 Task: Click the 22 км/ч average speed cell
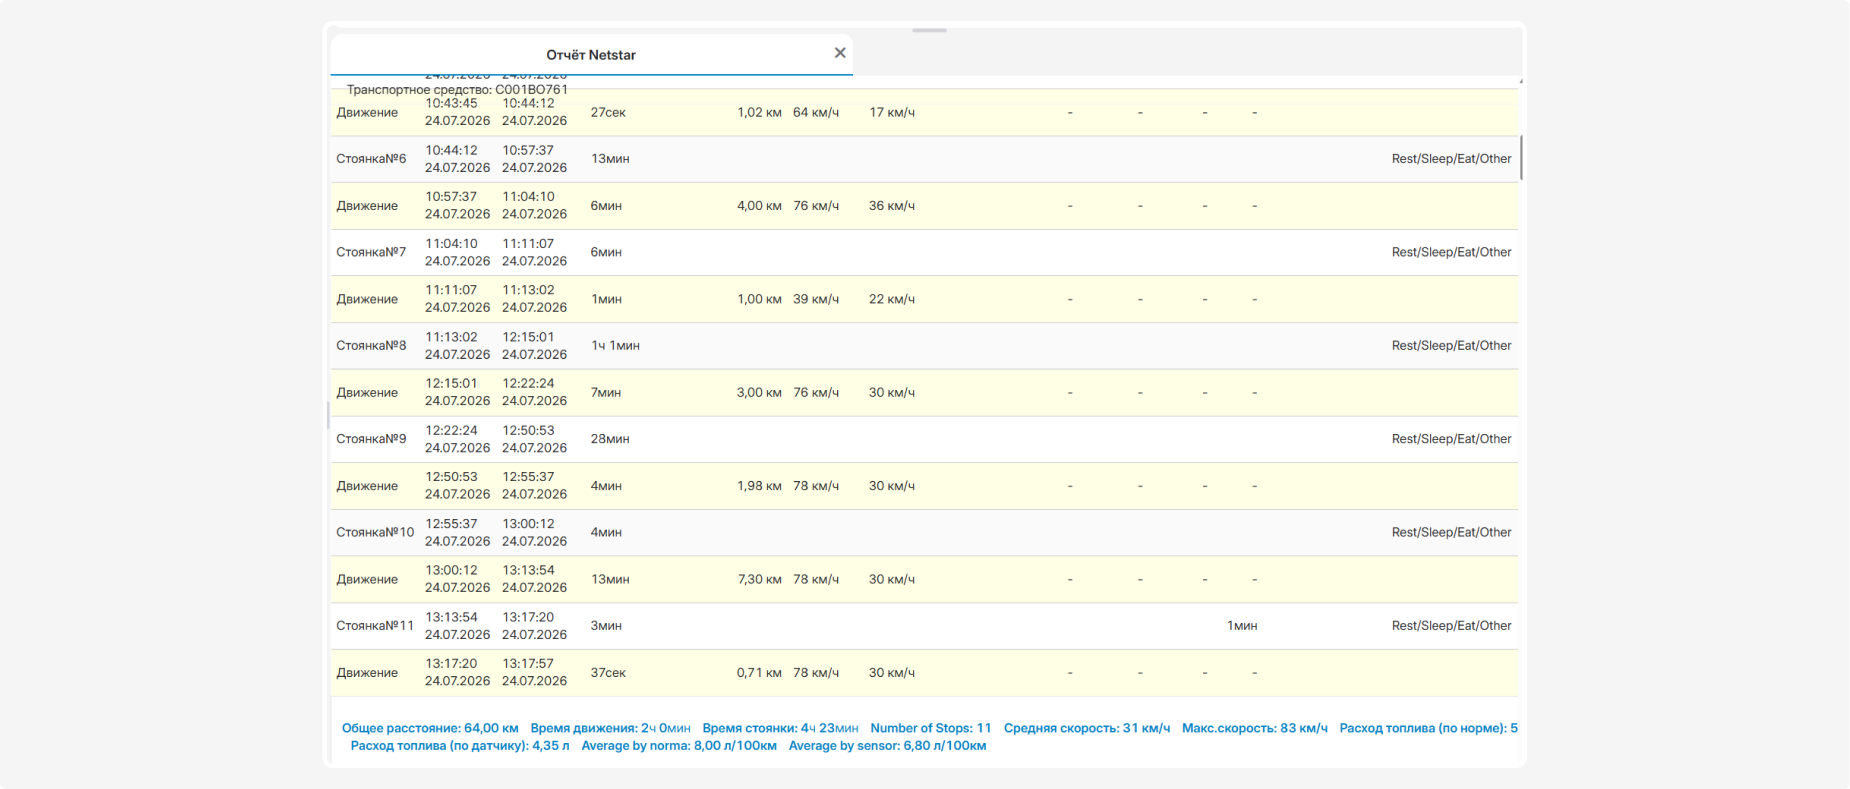(892, 299)
